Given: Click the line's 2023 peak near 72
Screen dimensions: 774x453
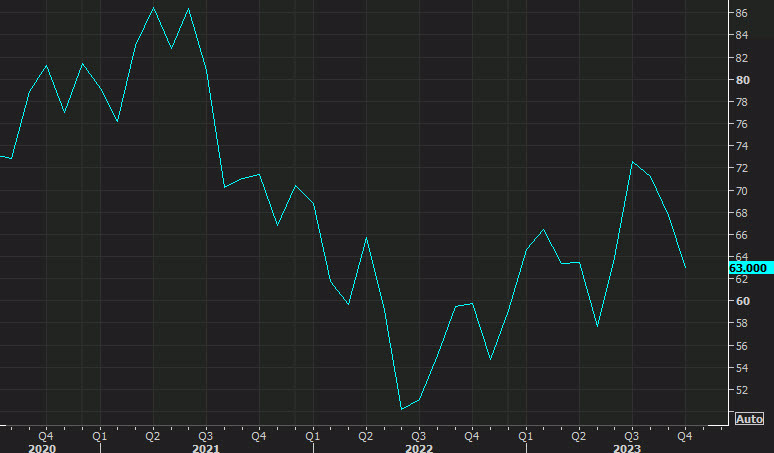Looking at the screenshot, I should (632, 162).
